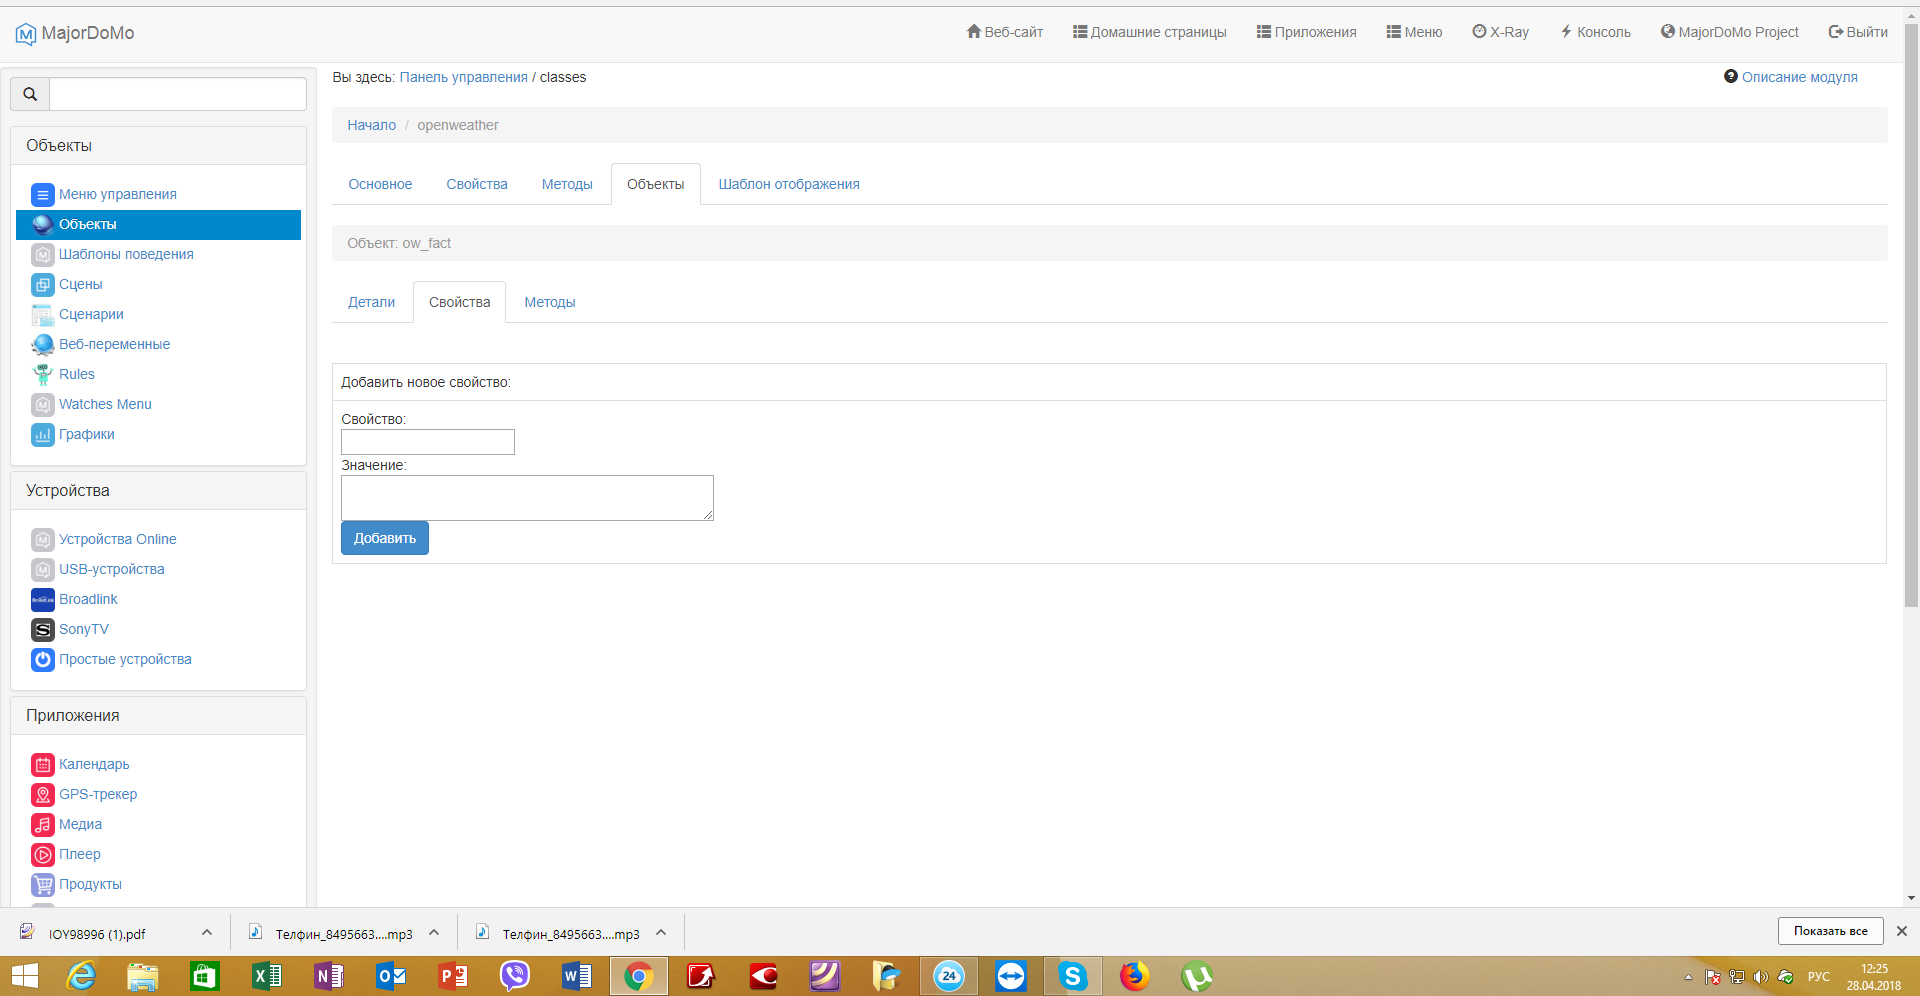Click the Шаблоны поведения sidebar icon
Viewport: 1920px width, 996px height.
pos(42,255)
